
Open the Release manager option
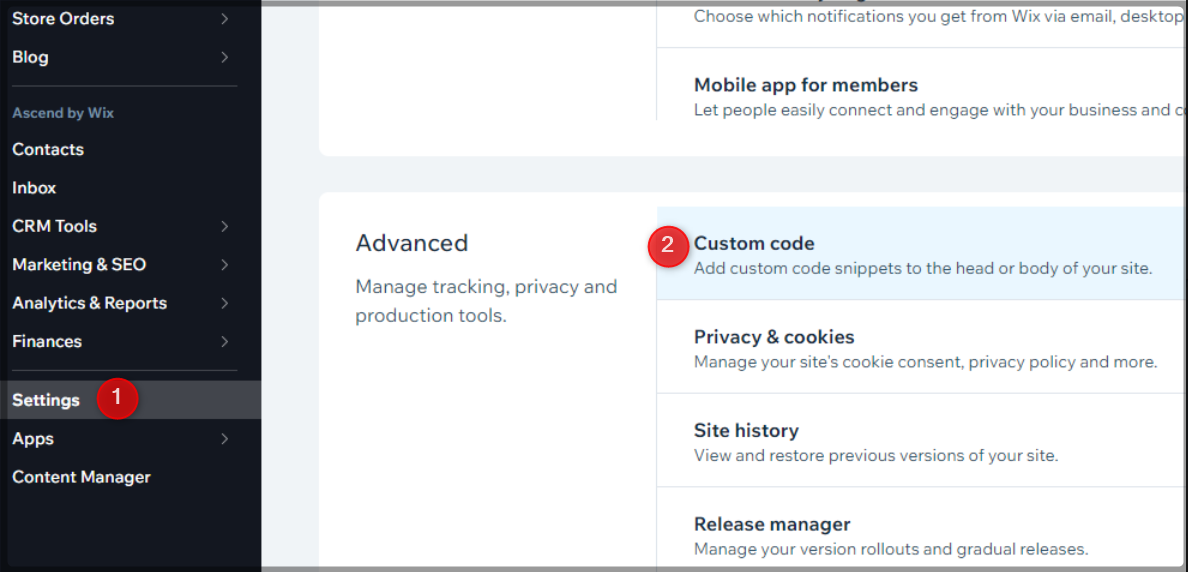click(772, 524)
